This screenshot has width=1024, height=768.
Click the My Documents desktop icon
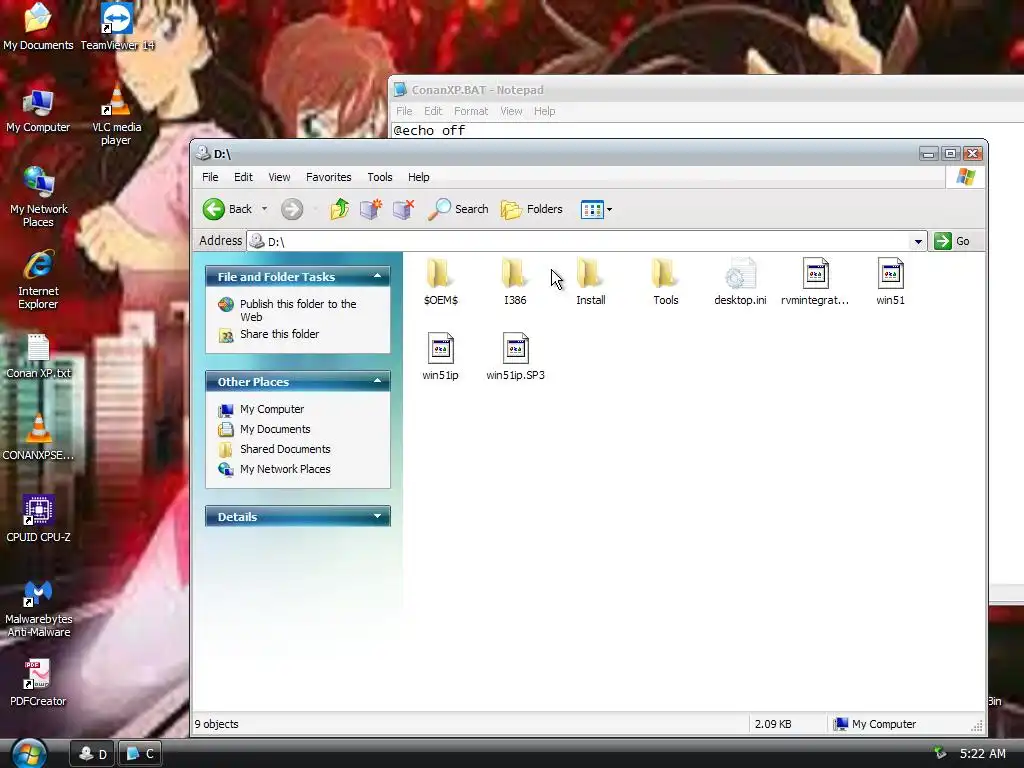pyautogui.click(x=38, y=27)
